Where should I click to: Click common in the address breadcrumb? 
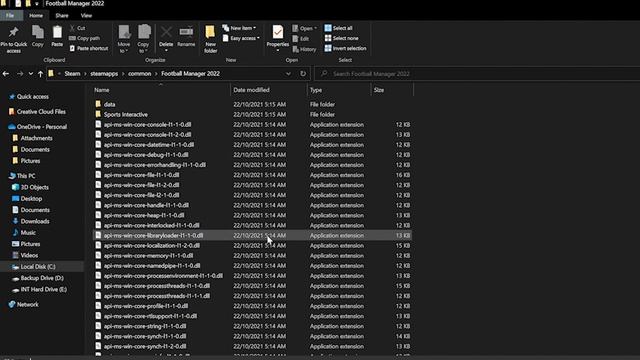click(x=140, y=74)
